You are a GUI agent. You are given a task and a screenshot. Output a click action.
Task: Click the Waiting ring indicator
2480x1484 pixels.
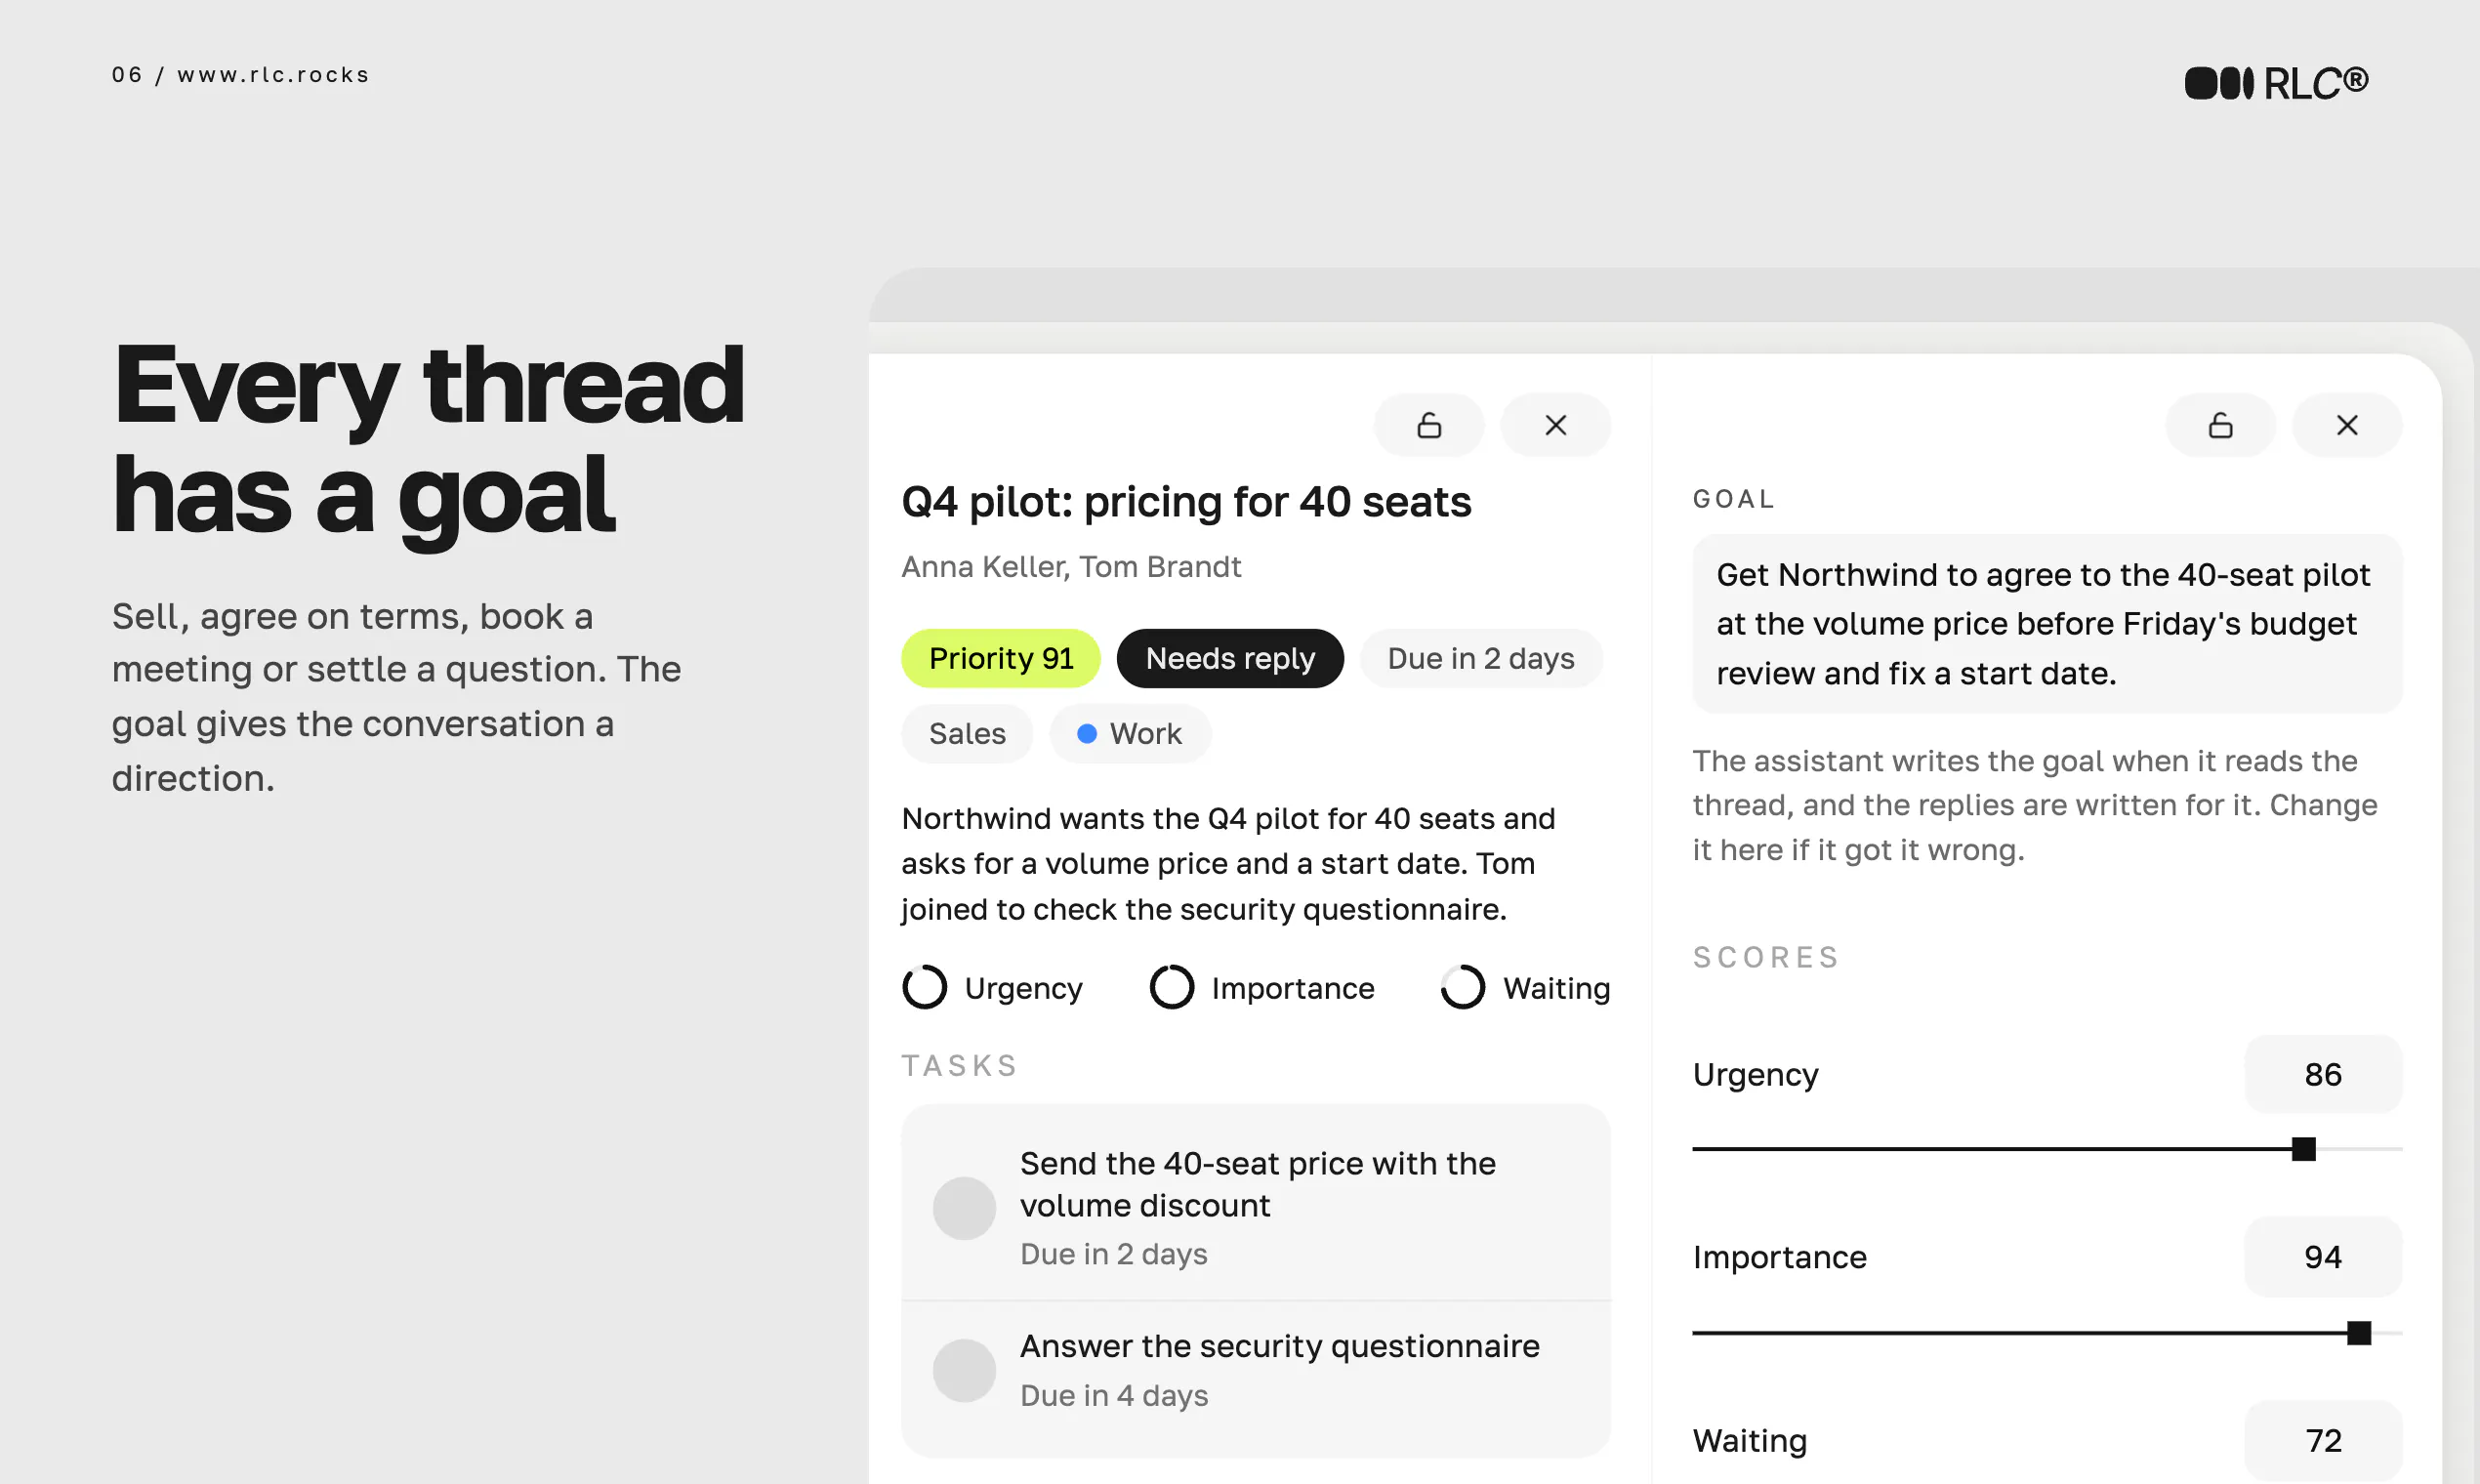tap(1462, 987)
